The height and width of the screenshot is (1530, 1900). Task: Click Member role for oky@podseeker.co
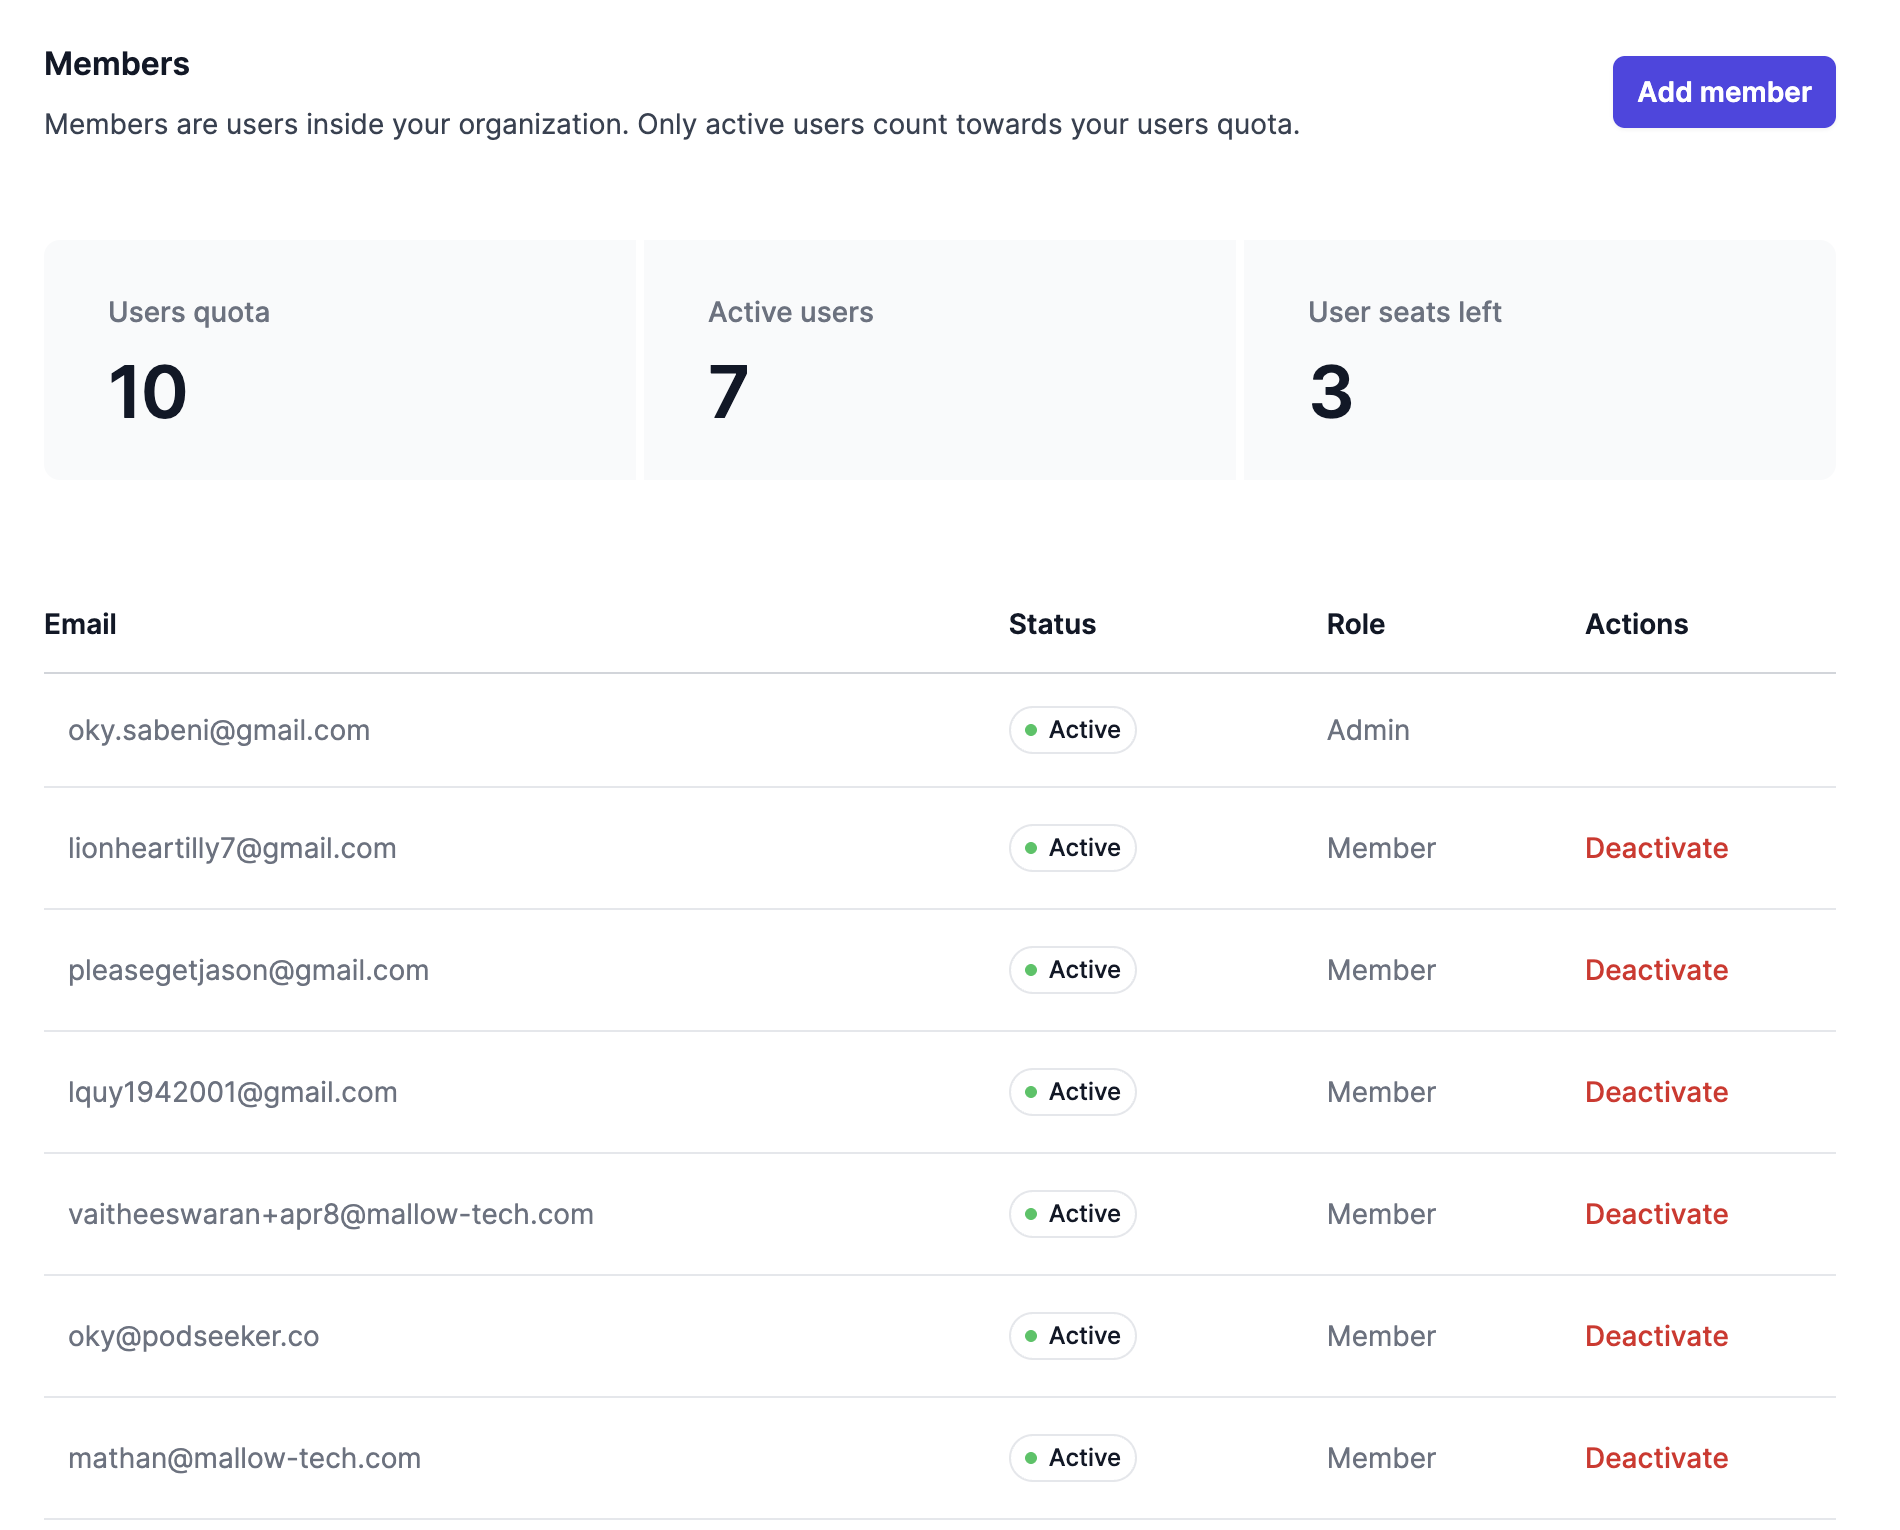tap(1381, 1336)
